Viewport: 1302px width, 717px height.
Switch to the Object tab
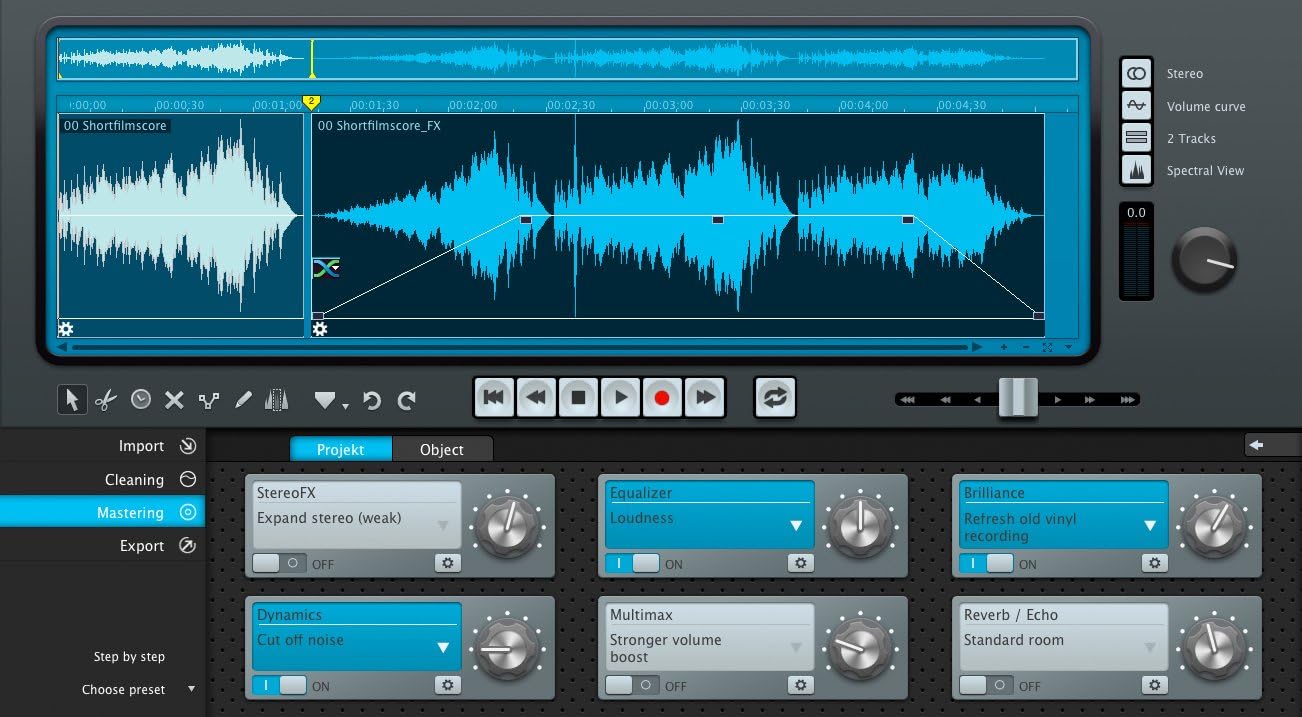click(441, 449)
